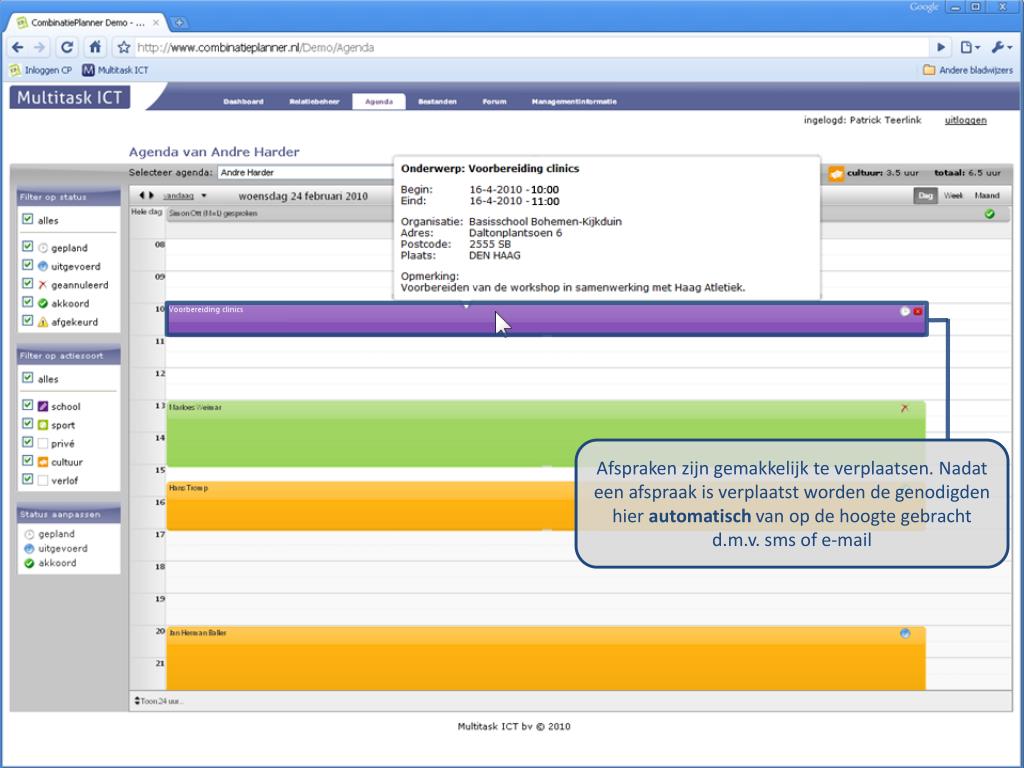Image resolution: width=1024 pixels, height=768 pixels.
Task: Click warning triangle icon next to afgekeurd
Action: click(x=43, y=322)
